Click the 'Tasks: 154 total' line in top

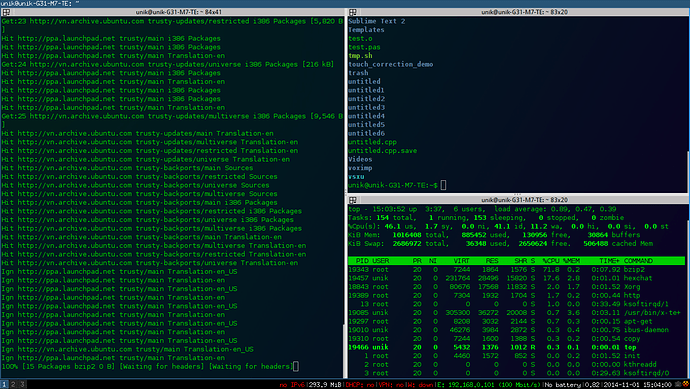[486, 218]
